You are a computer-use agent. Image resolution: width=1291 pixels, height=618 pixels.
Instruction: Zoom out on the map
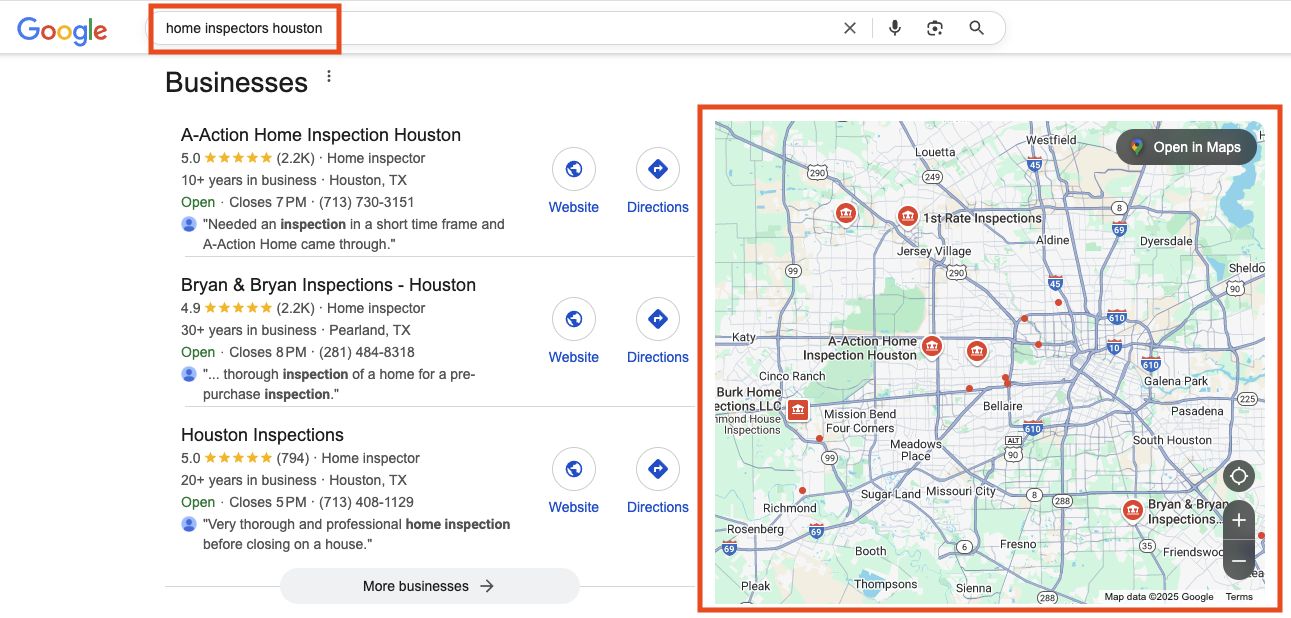click(1238, 560)
